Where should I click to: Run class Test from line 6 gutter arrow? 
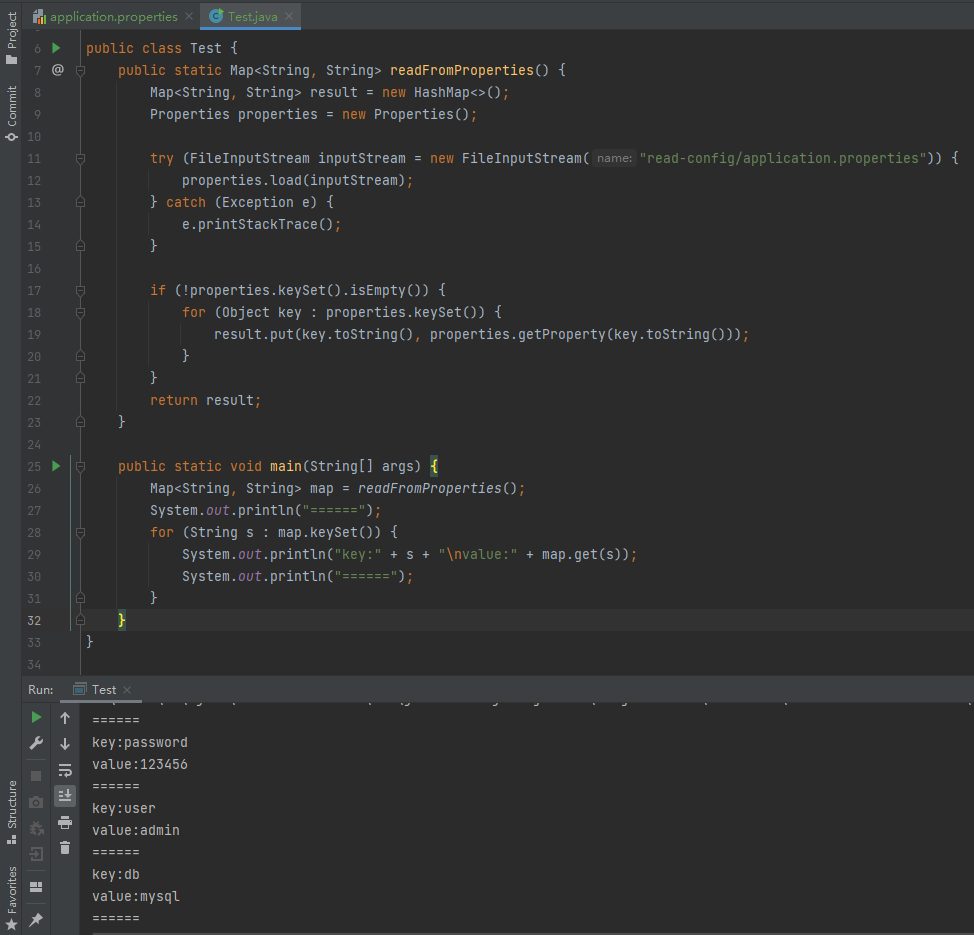pos(57,48)
